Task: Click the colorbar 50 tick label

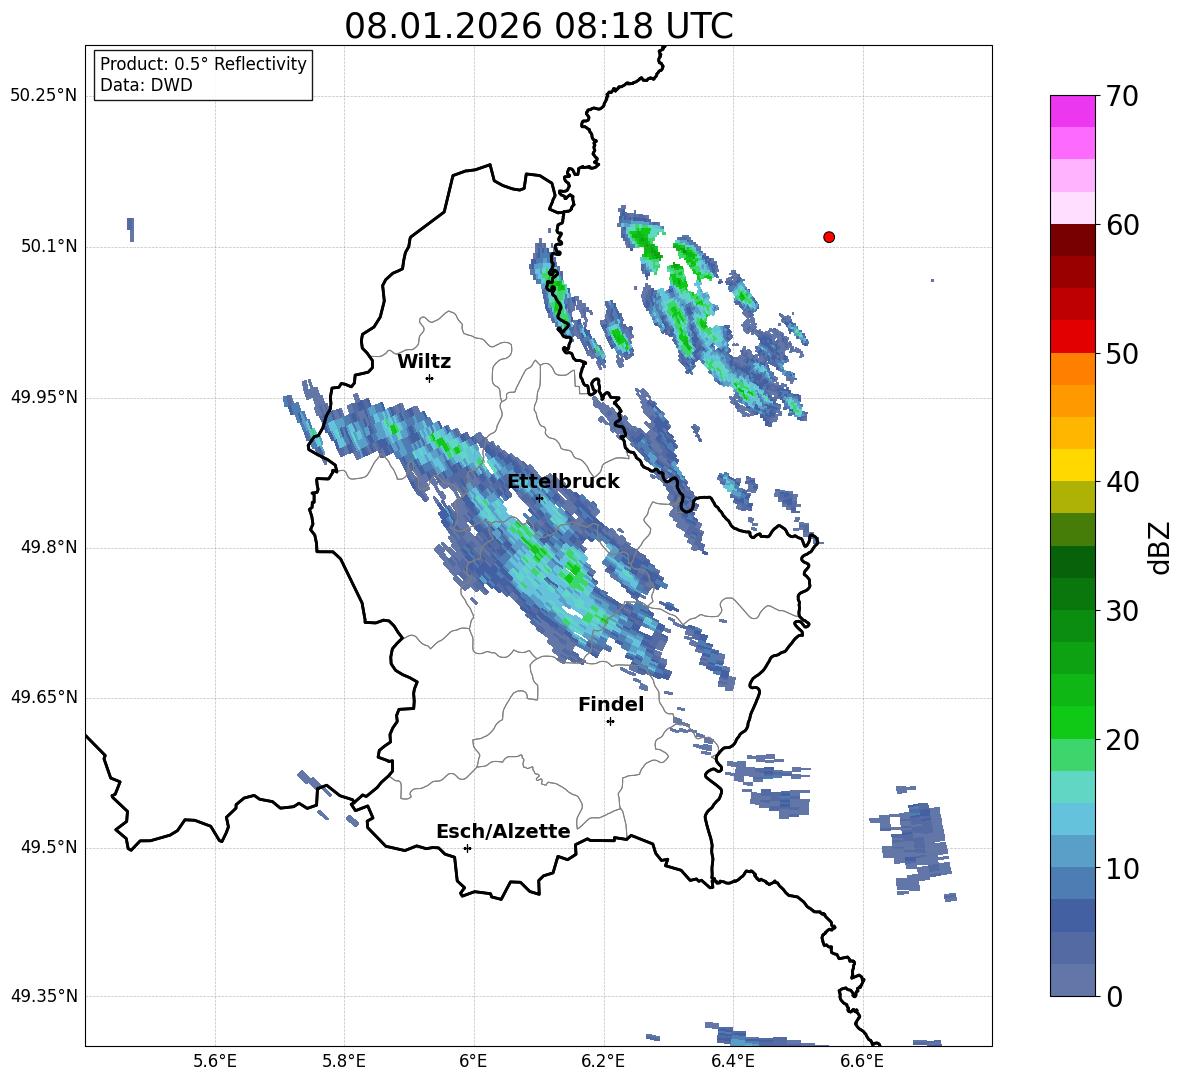Action: tap(1122, 353)
